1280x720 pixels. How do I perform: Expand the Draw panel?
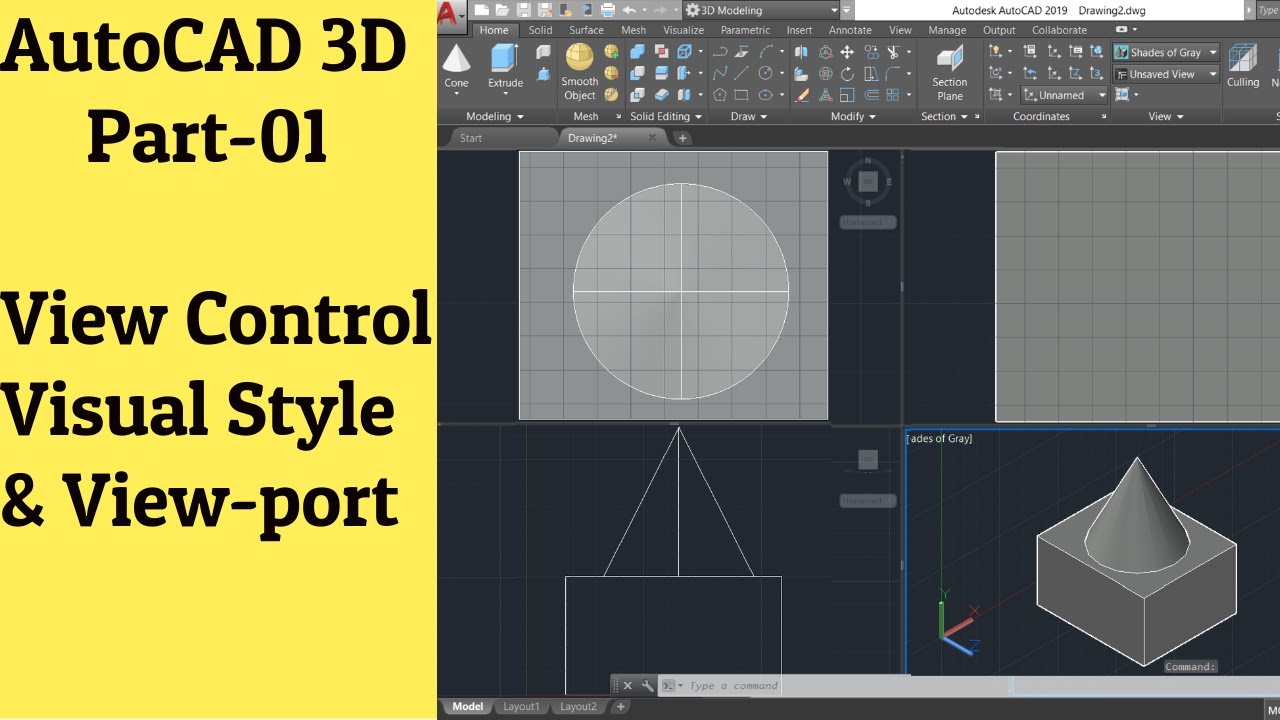click(749, 116)
